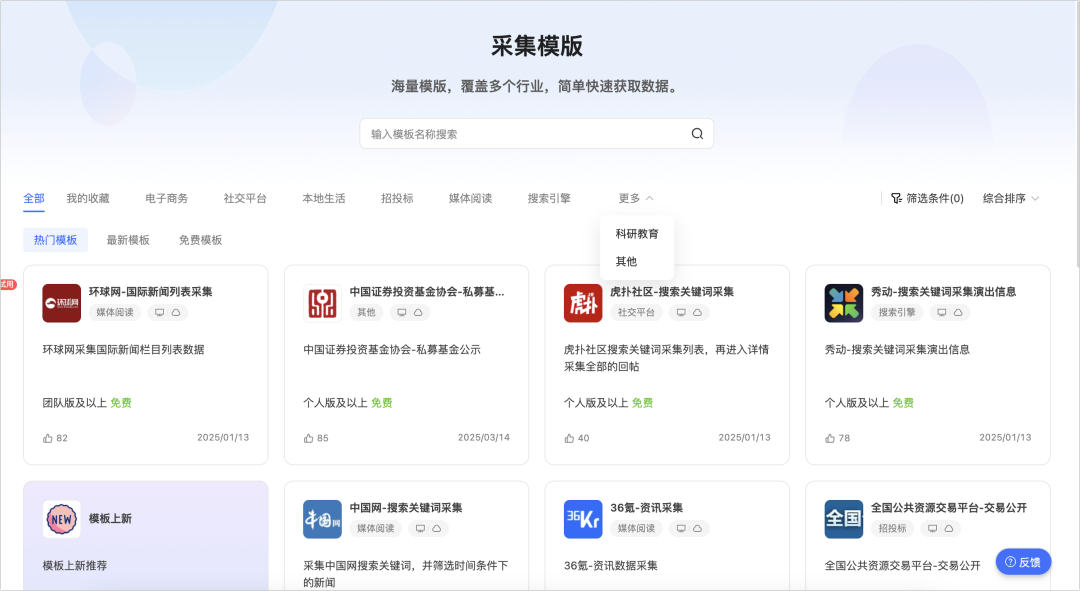Image resolution: width=1080 pixels, height=591 pixels.
Task: Switch to the 我的收藏 tab
Action: pos(87,198)
